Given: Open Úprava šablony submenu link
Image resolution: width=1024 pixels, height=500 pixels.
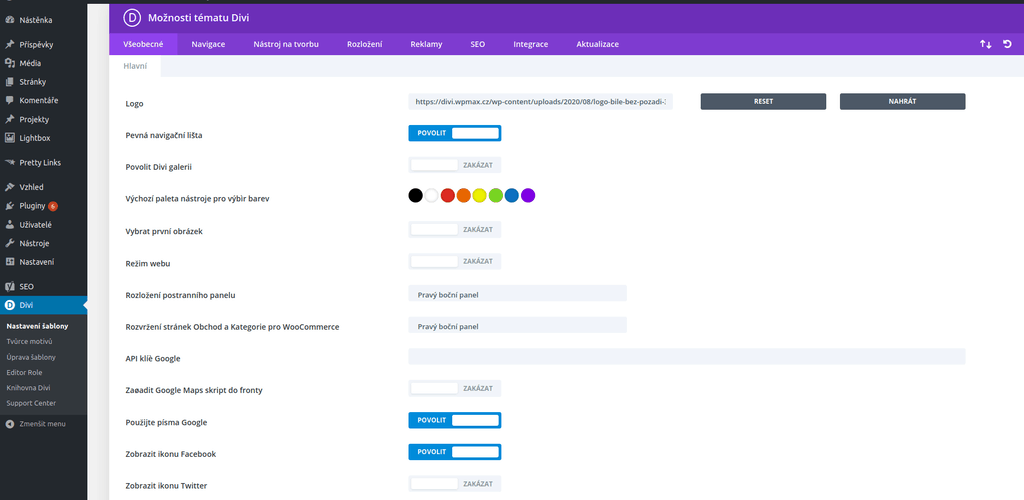Looking at the screenshot, I should tap(31, 357).
